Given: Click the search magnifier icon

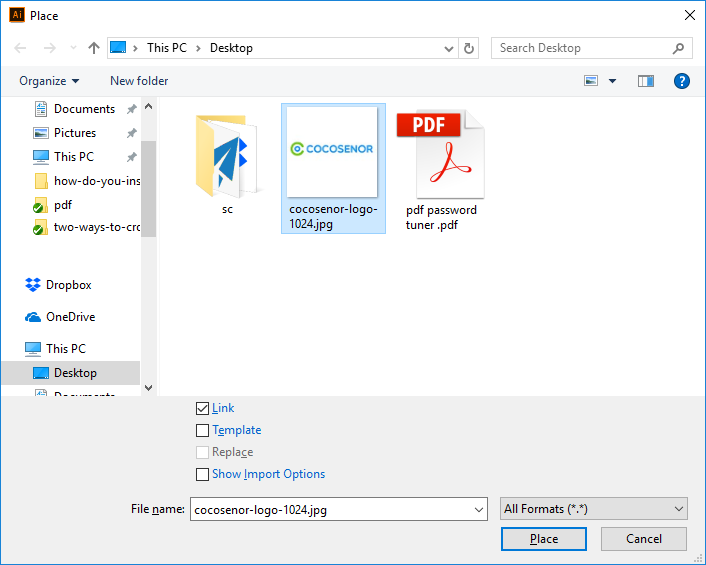Looking at the screenshot, I should point(679,48).
